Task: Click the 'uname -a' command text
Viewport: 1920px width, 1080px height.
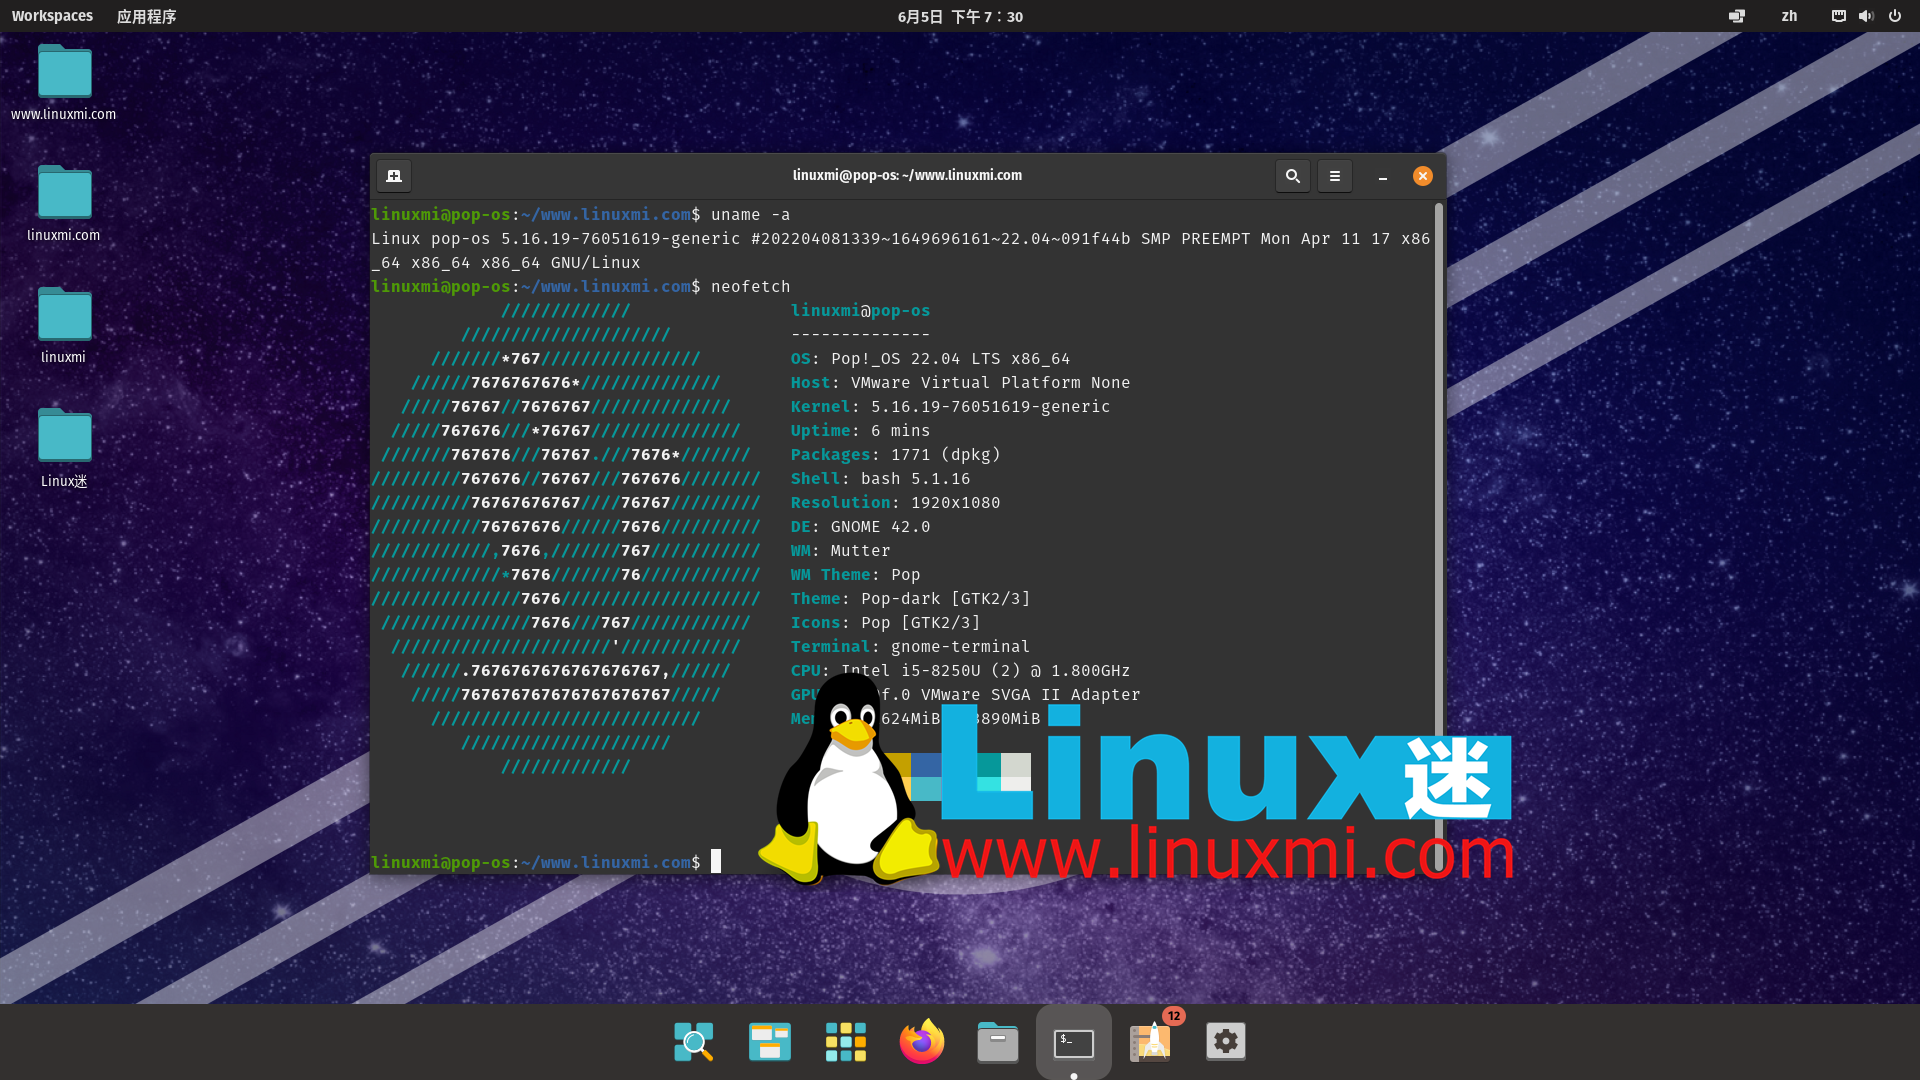Action: click(750, 215)
